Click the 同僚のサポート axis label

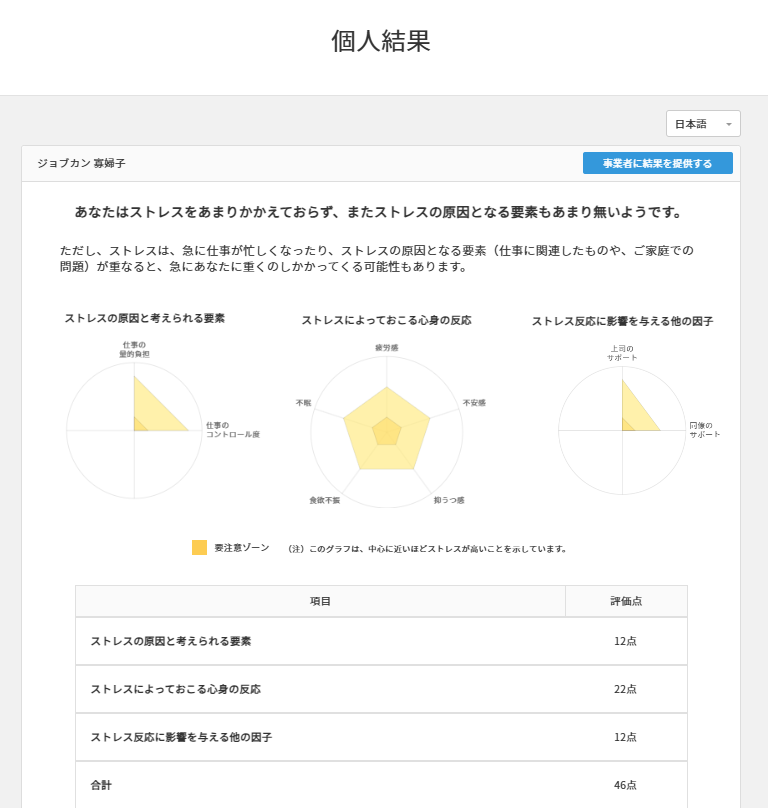705,430
